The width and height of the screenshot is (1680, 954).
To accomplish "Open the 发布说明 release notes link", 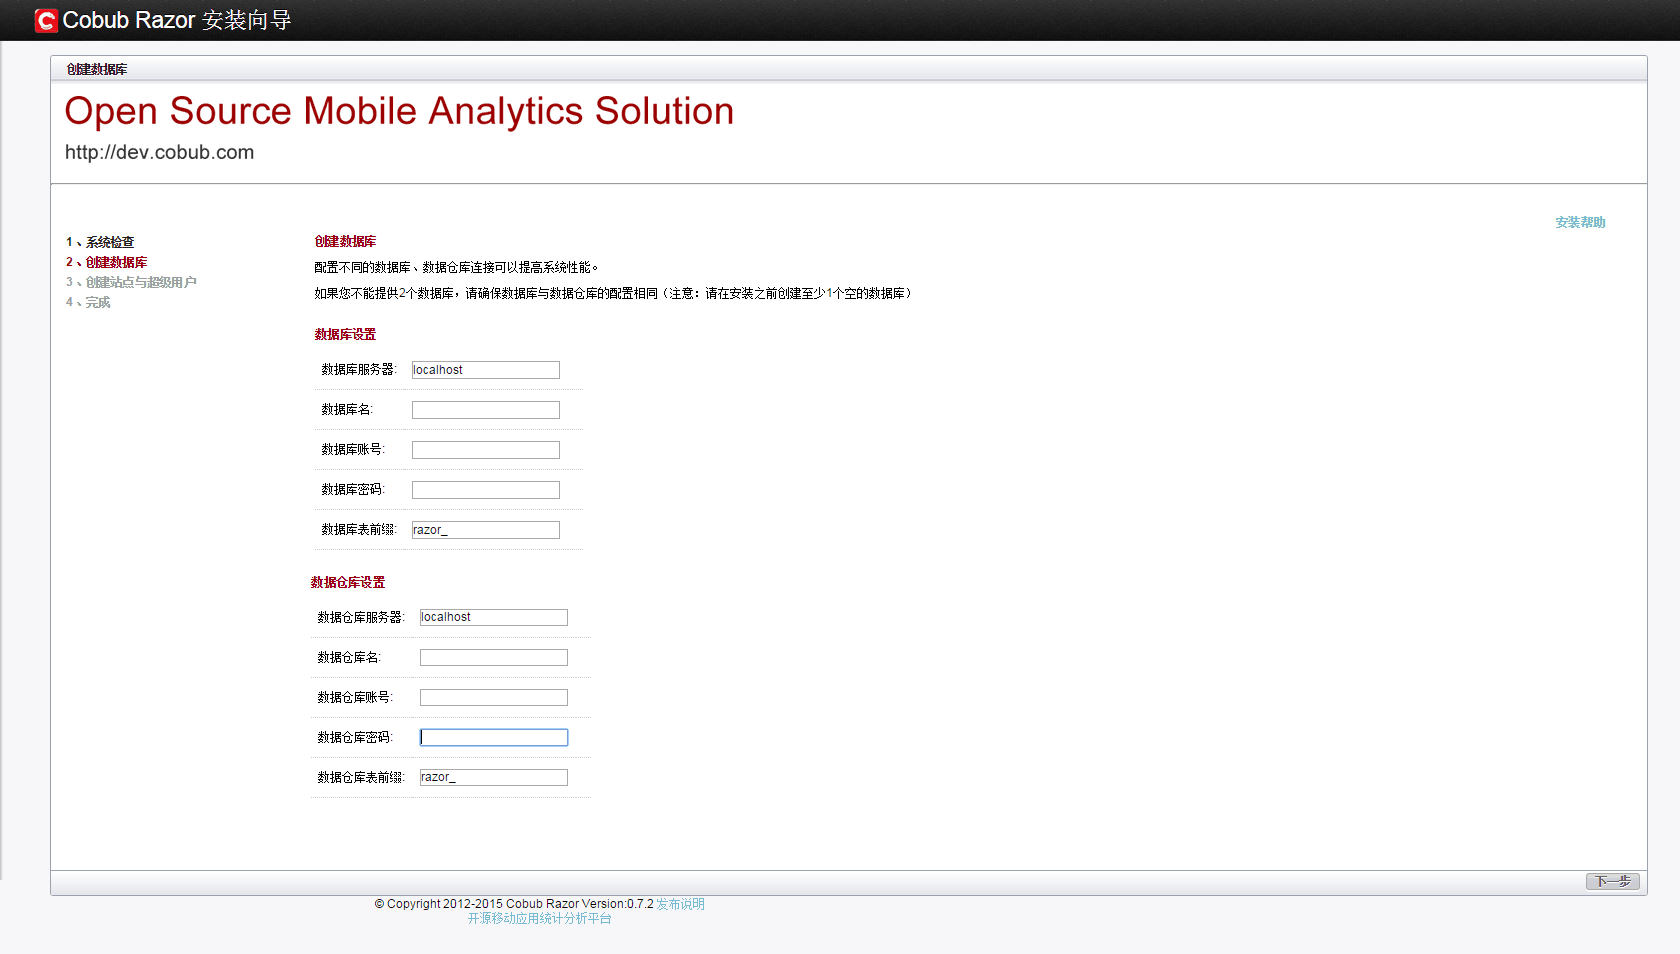I will tap(680, 904).
